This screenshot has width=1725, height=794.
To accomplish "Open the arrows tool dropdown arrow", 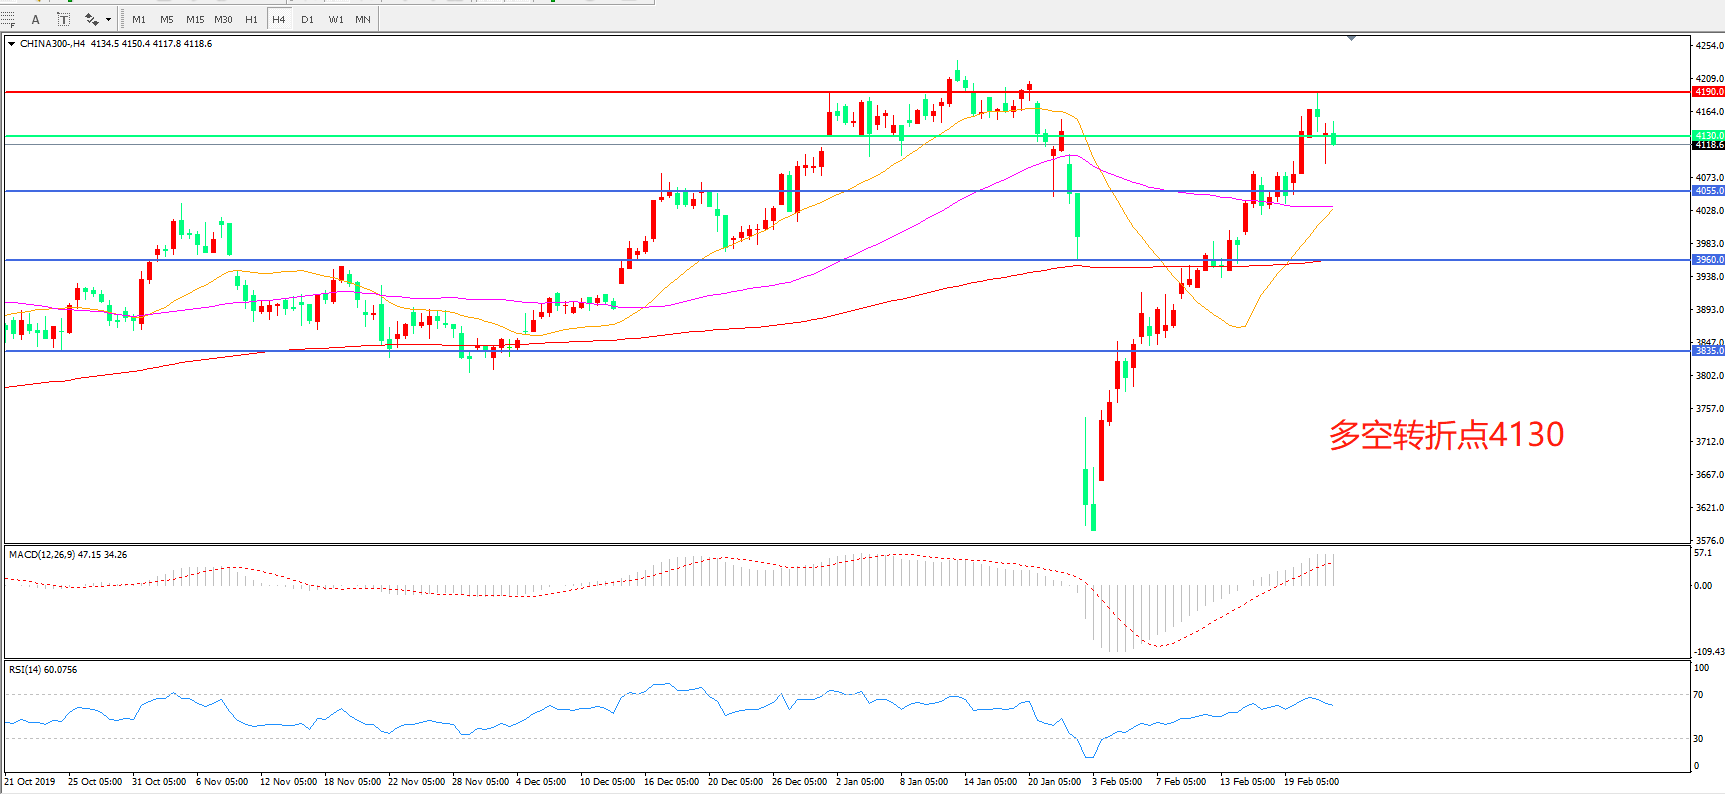I will 108,19.
